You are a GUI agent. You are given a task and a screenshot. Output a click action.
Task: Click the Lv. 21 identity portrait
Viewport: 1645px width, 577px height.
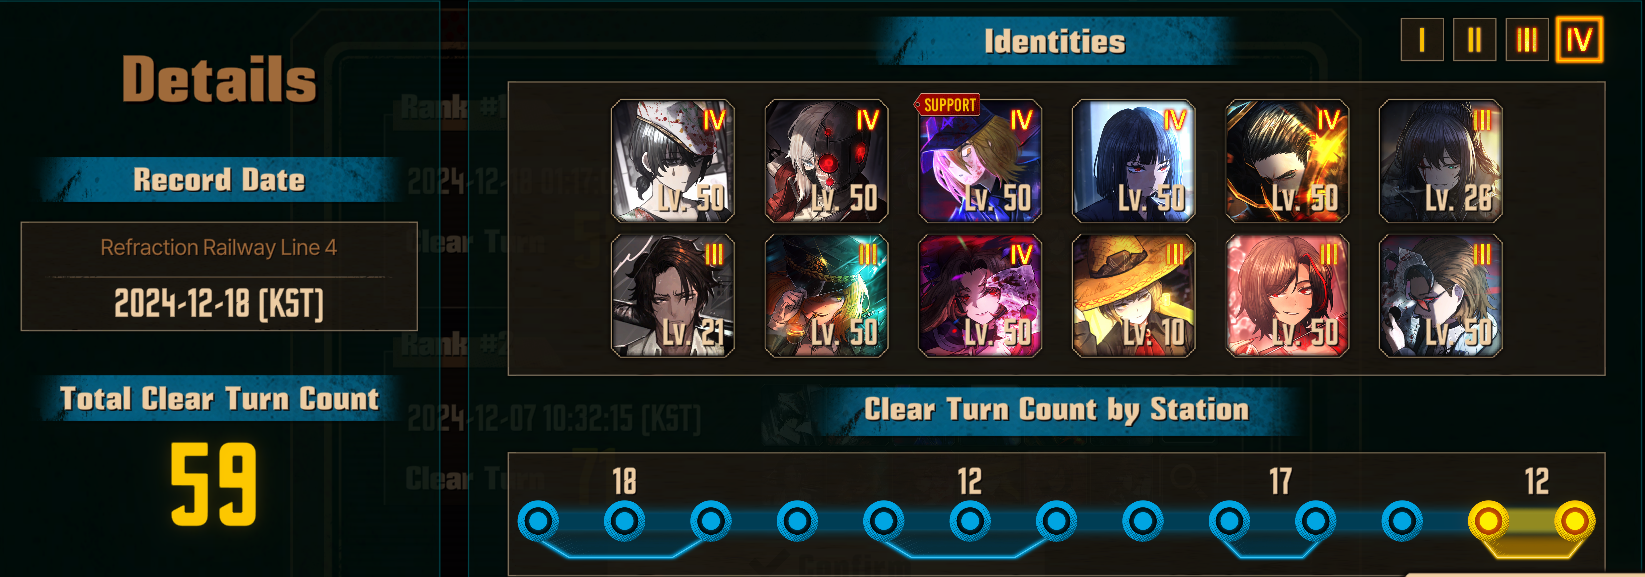tap(673, 296)
